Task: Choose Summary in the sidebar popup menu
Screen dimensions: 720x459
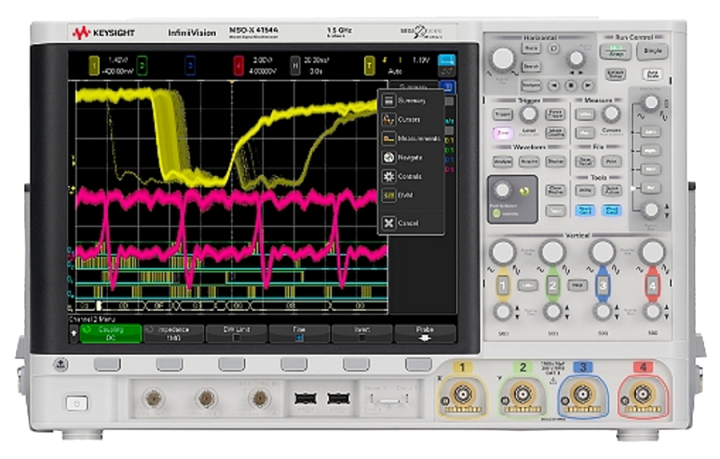Action: [x=411, y=101]
